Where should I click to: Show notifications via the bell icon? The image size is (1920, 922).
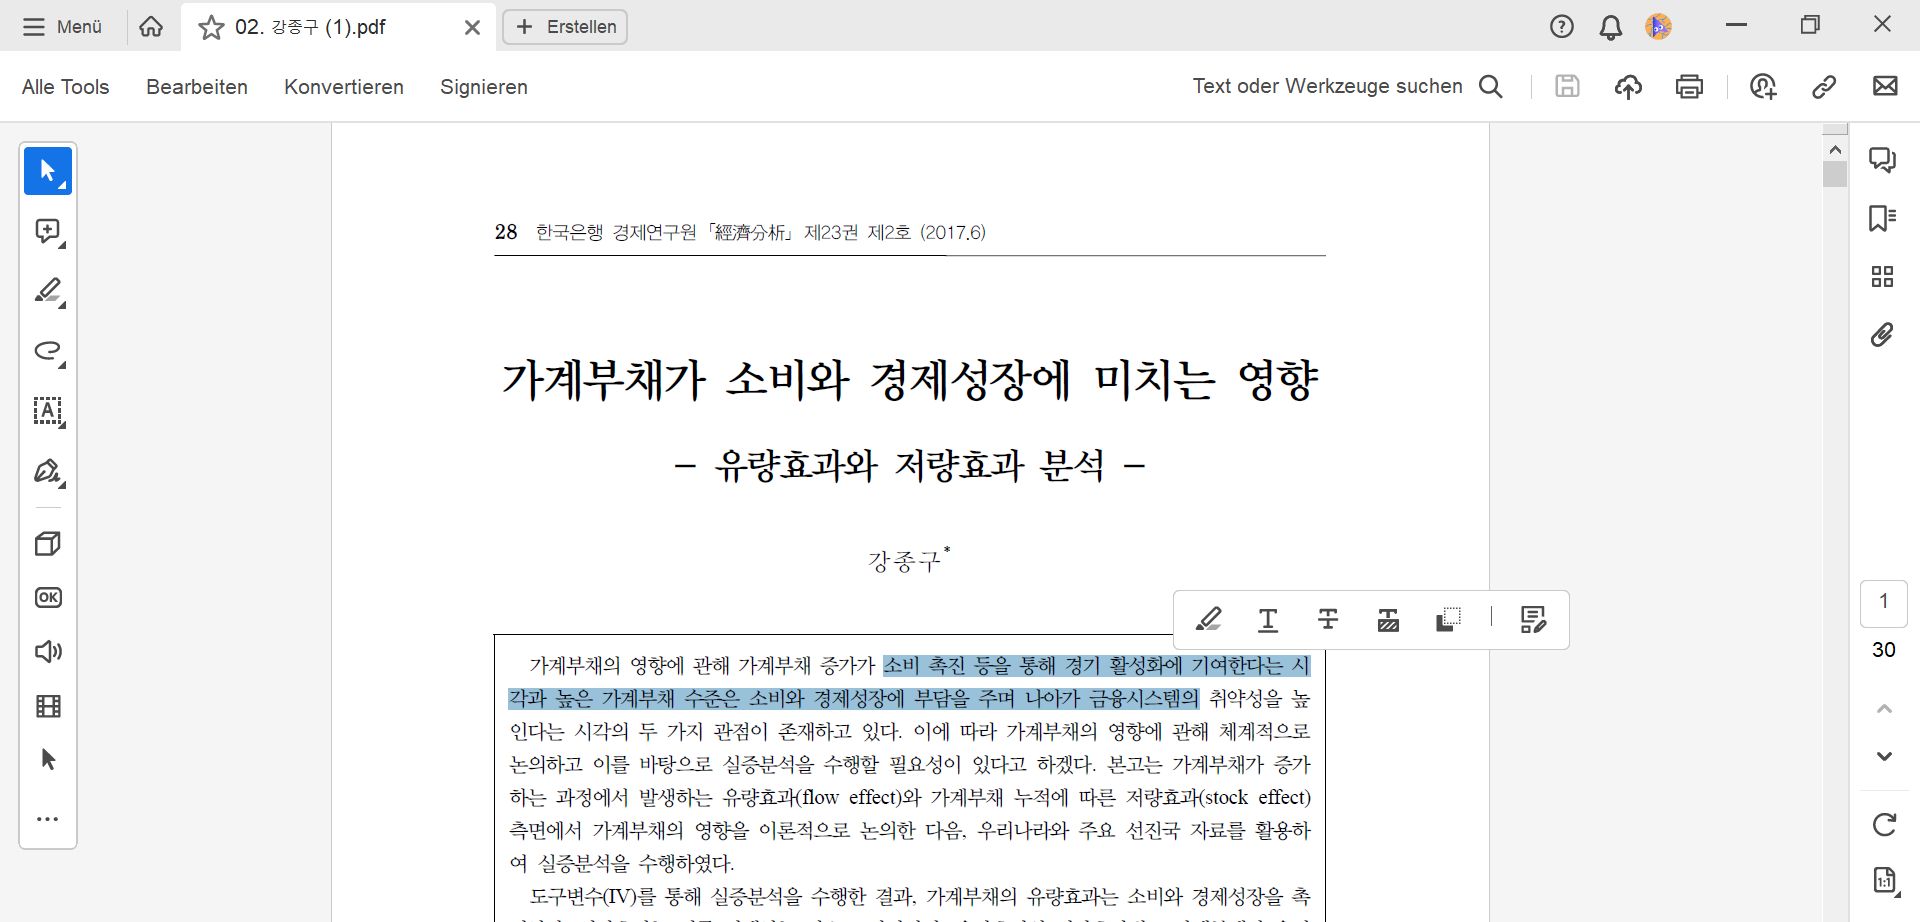click(x=1610, y=27)
